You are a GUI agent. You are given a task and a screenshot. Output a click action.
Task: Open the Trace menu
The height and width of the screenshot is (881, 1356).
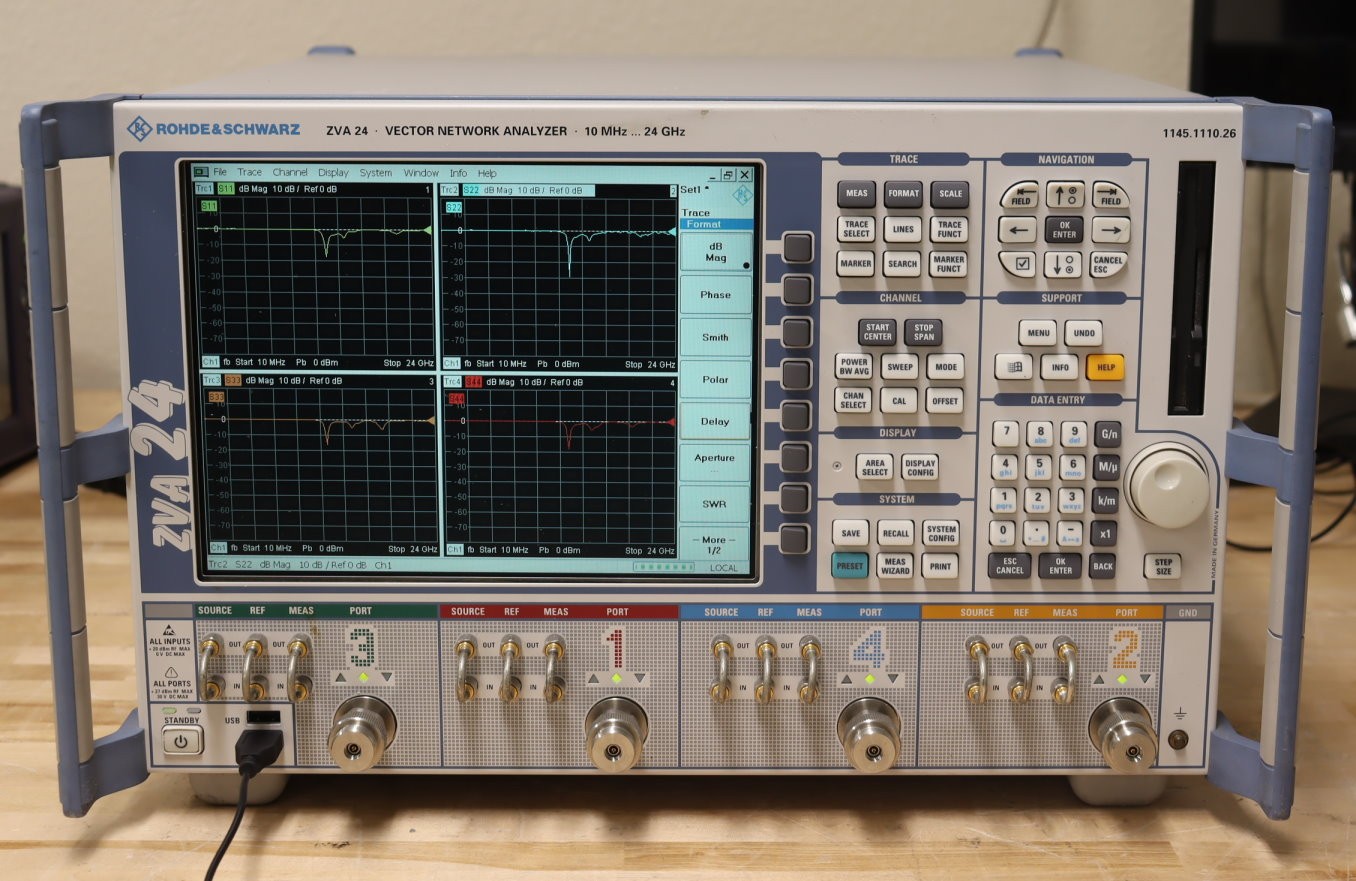[x=249, y=172]
